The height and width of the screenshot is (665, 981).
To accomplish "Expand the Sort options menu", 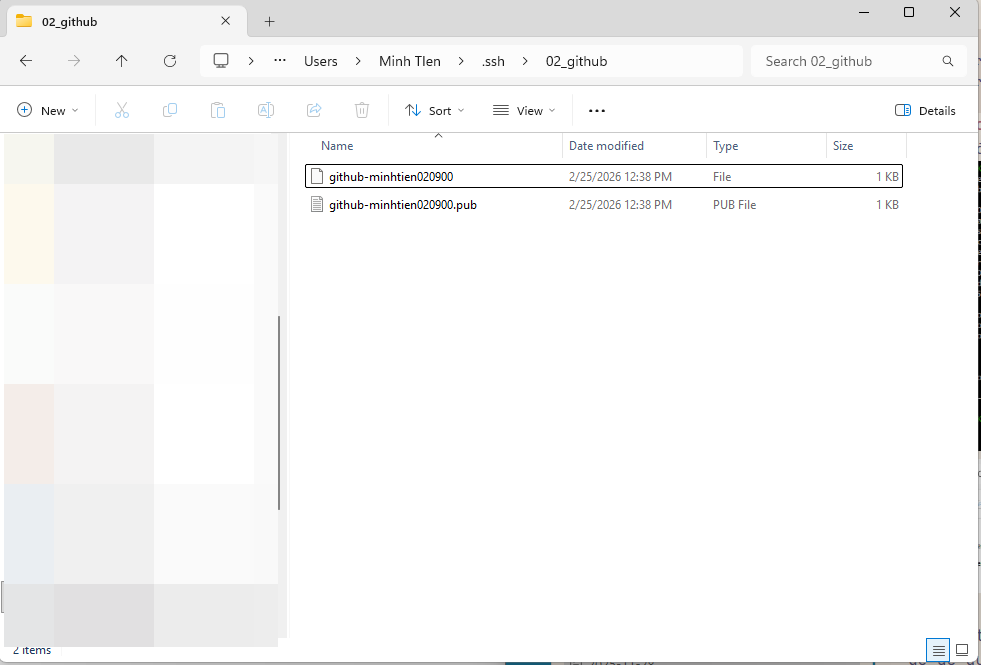I will pyautogui.click(x=435, y=110).
